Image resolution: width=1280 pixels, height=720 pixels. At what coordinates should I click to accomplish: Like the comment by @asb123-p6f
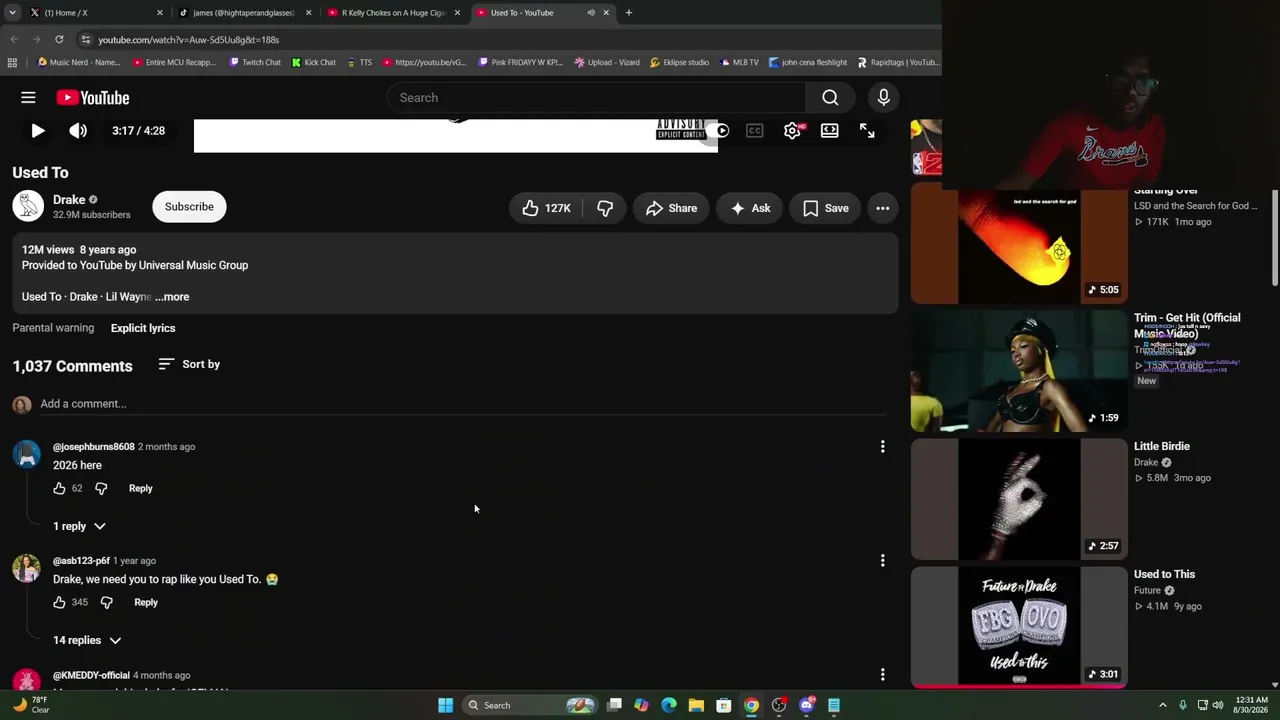pos(59,602)
